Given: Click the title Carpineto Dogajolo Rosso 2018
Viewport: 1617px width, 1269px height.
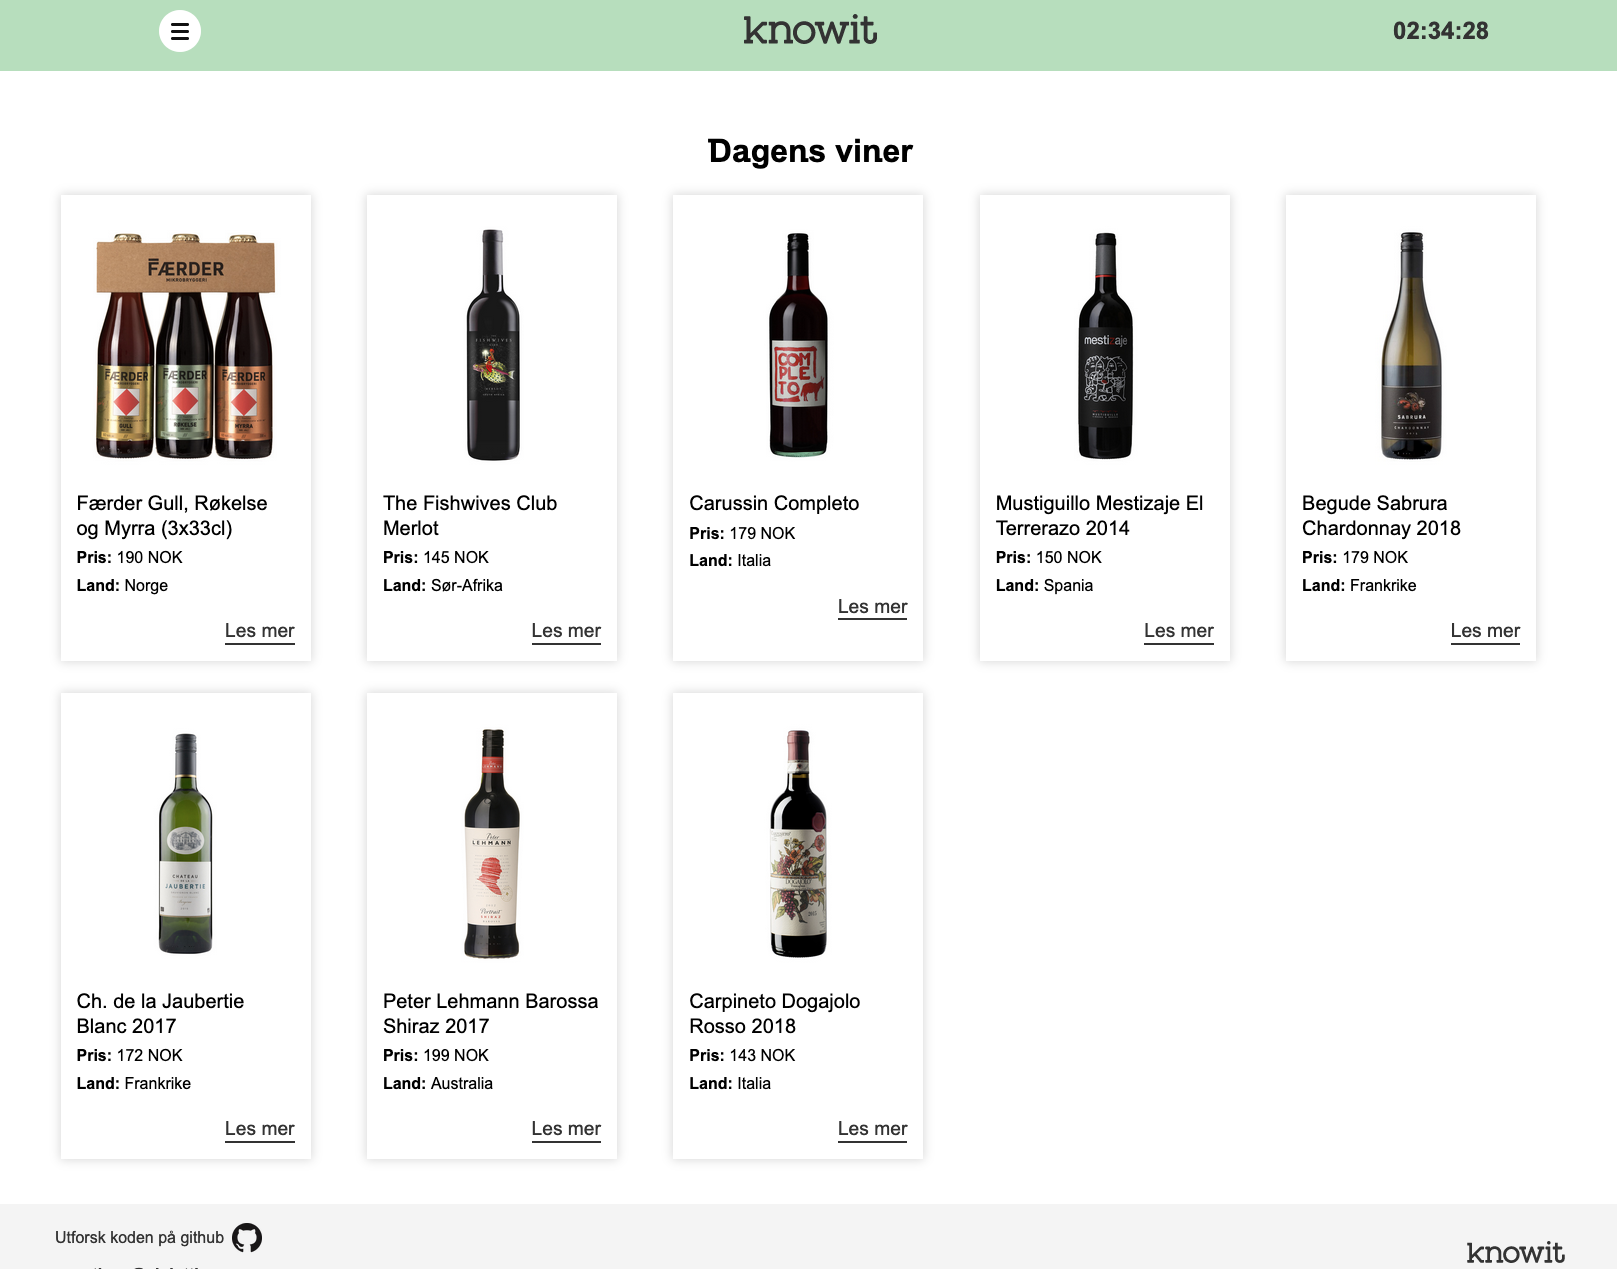Looking at the screenshot, I should 774,1014.
